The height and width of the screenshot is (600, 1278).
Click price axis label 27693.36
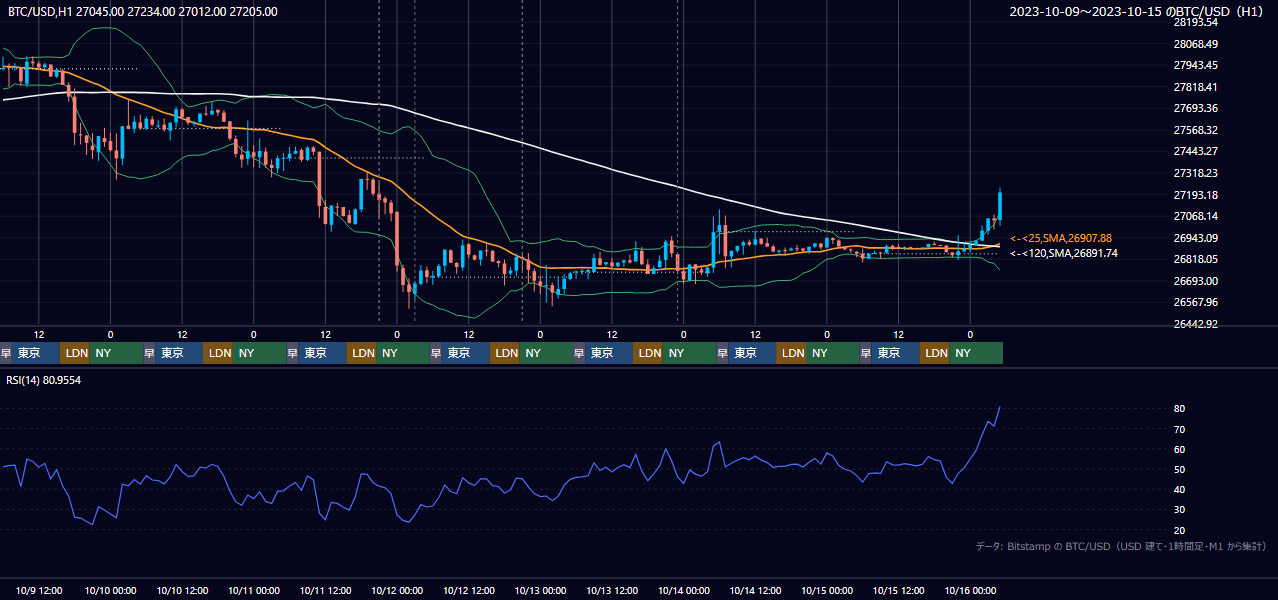coord(1195,108)
